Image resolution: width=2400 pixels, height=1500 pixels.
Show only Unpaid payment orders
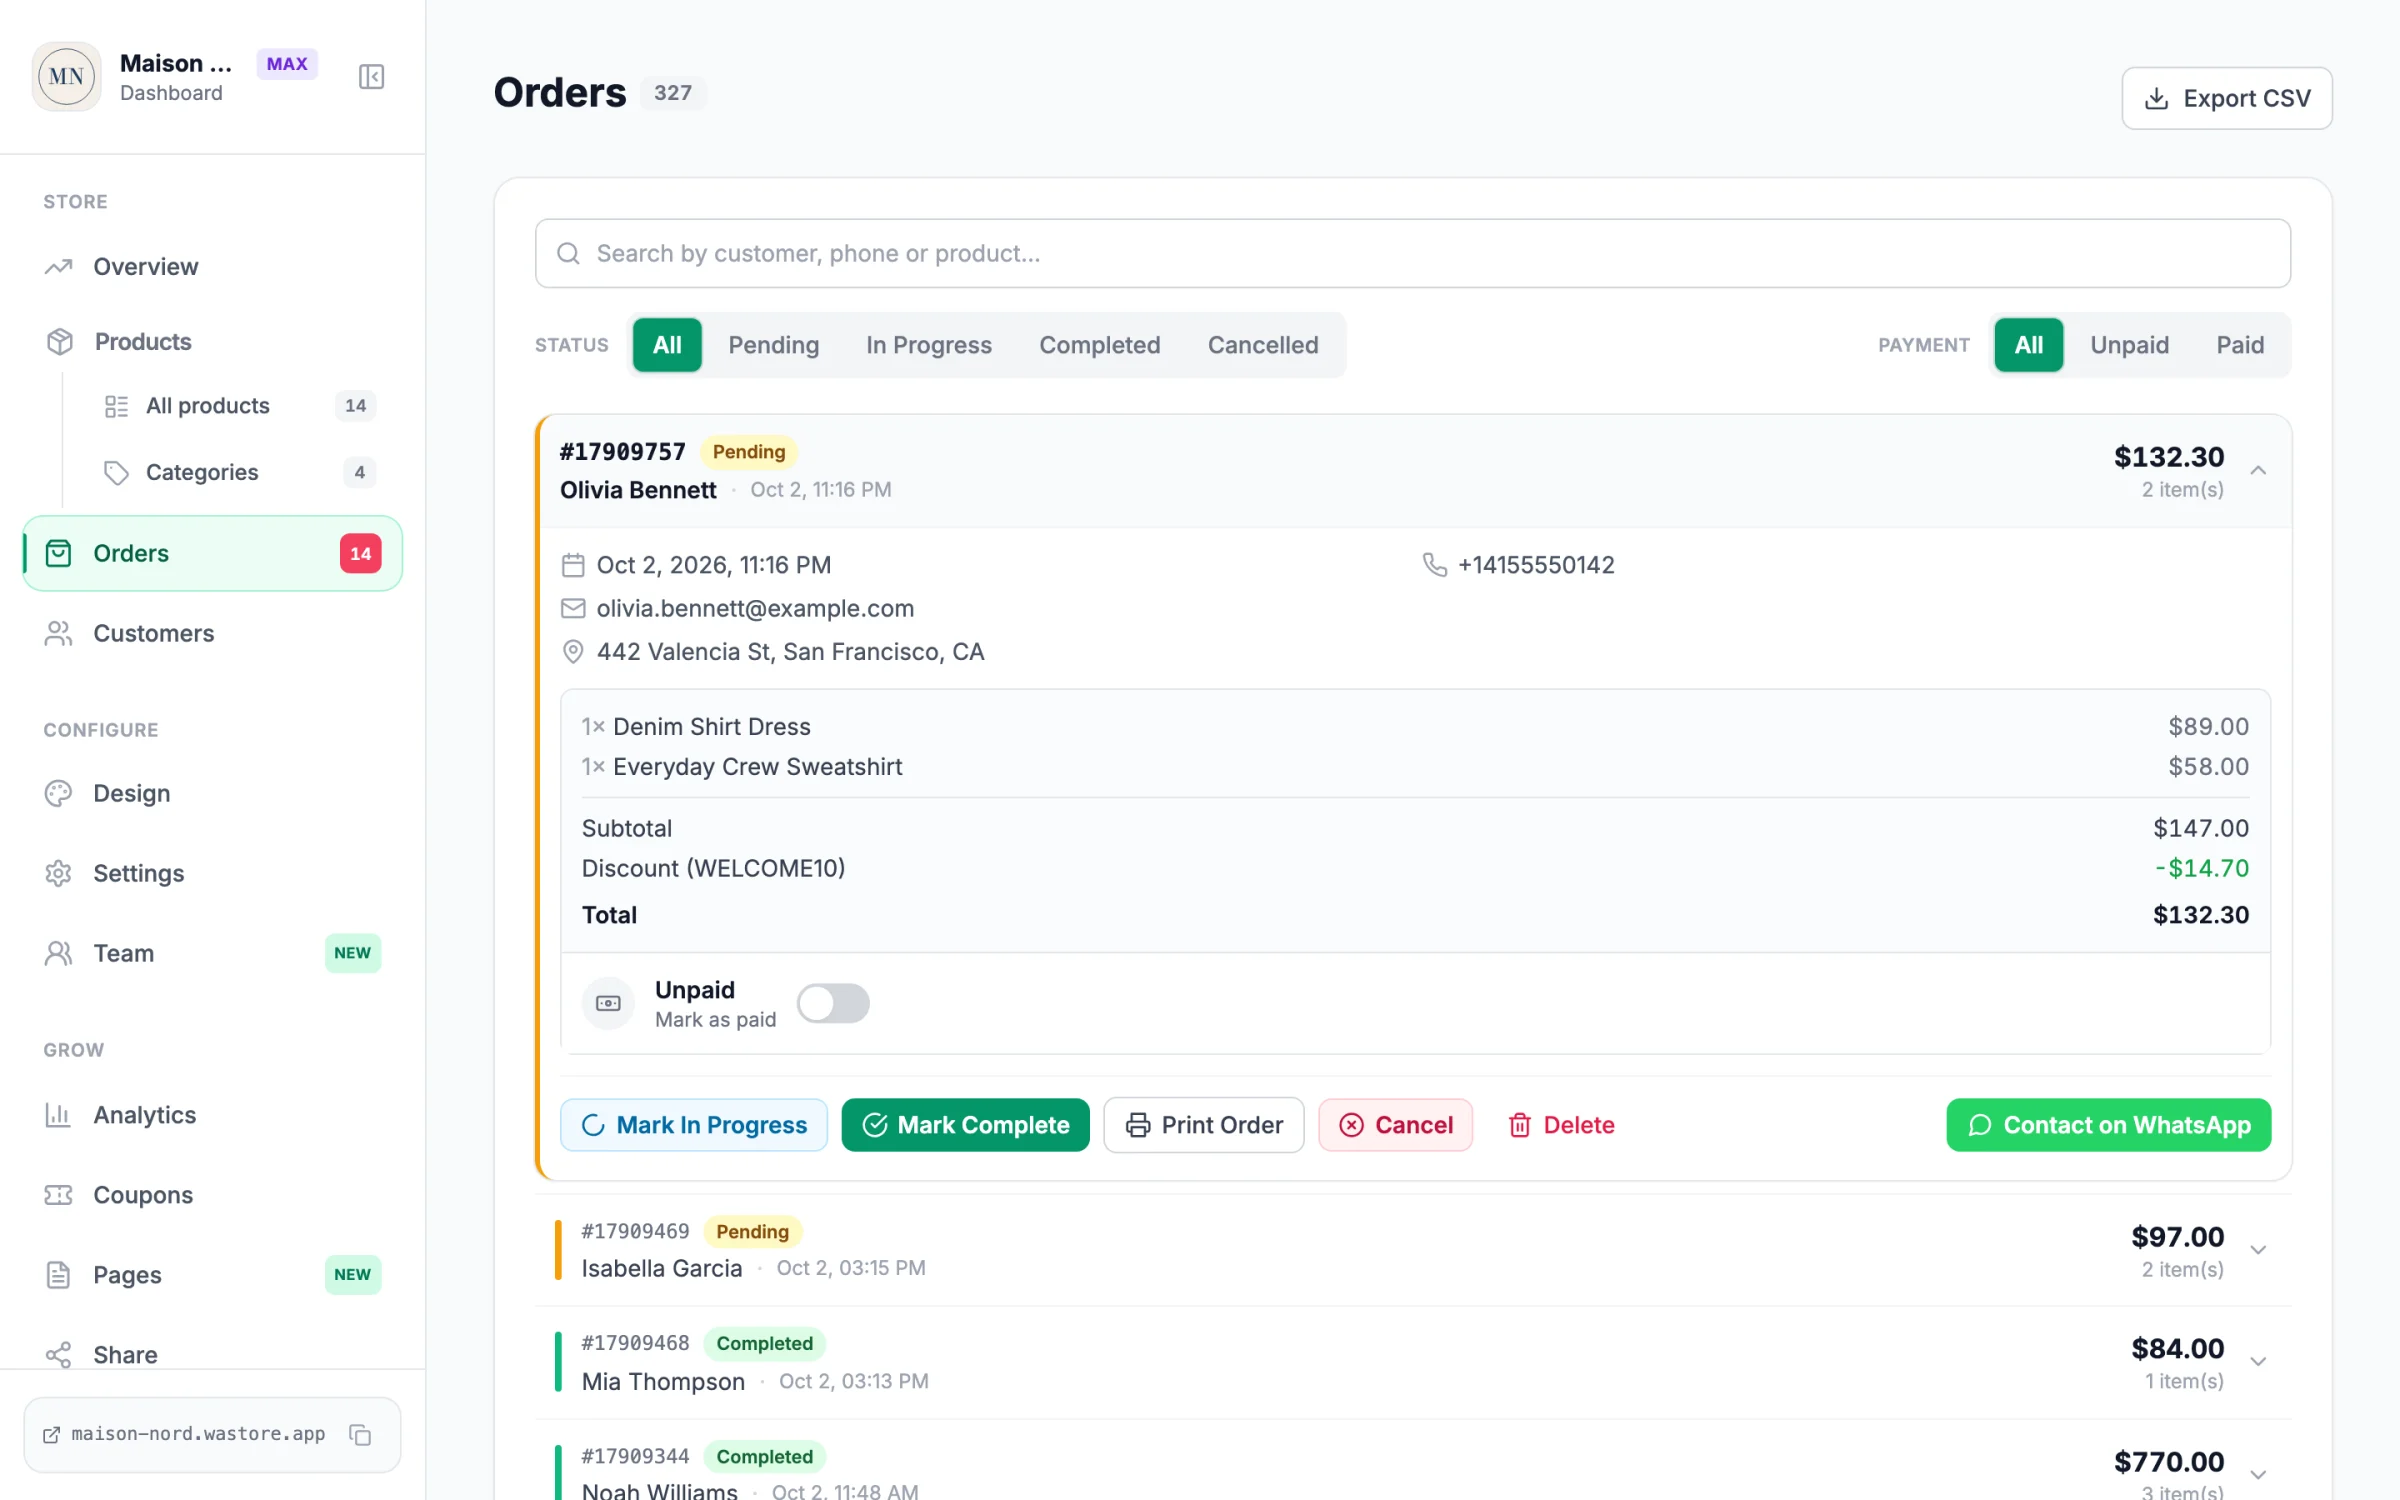[2129, 345]
